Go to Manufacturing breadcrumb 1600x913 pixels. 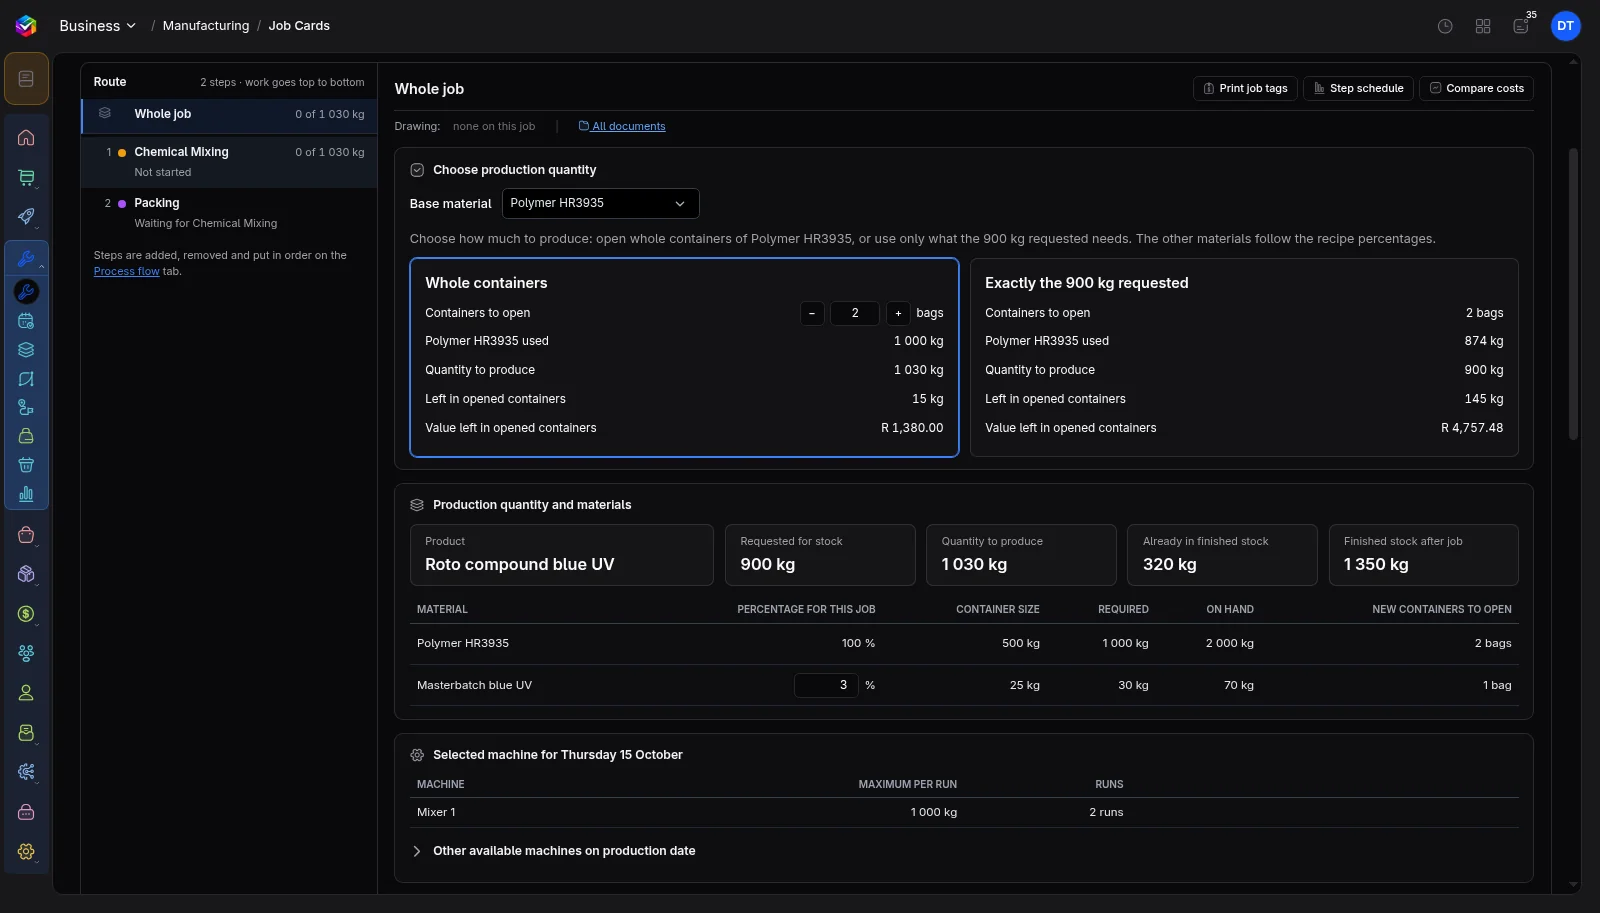(206, 26)
